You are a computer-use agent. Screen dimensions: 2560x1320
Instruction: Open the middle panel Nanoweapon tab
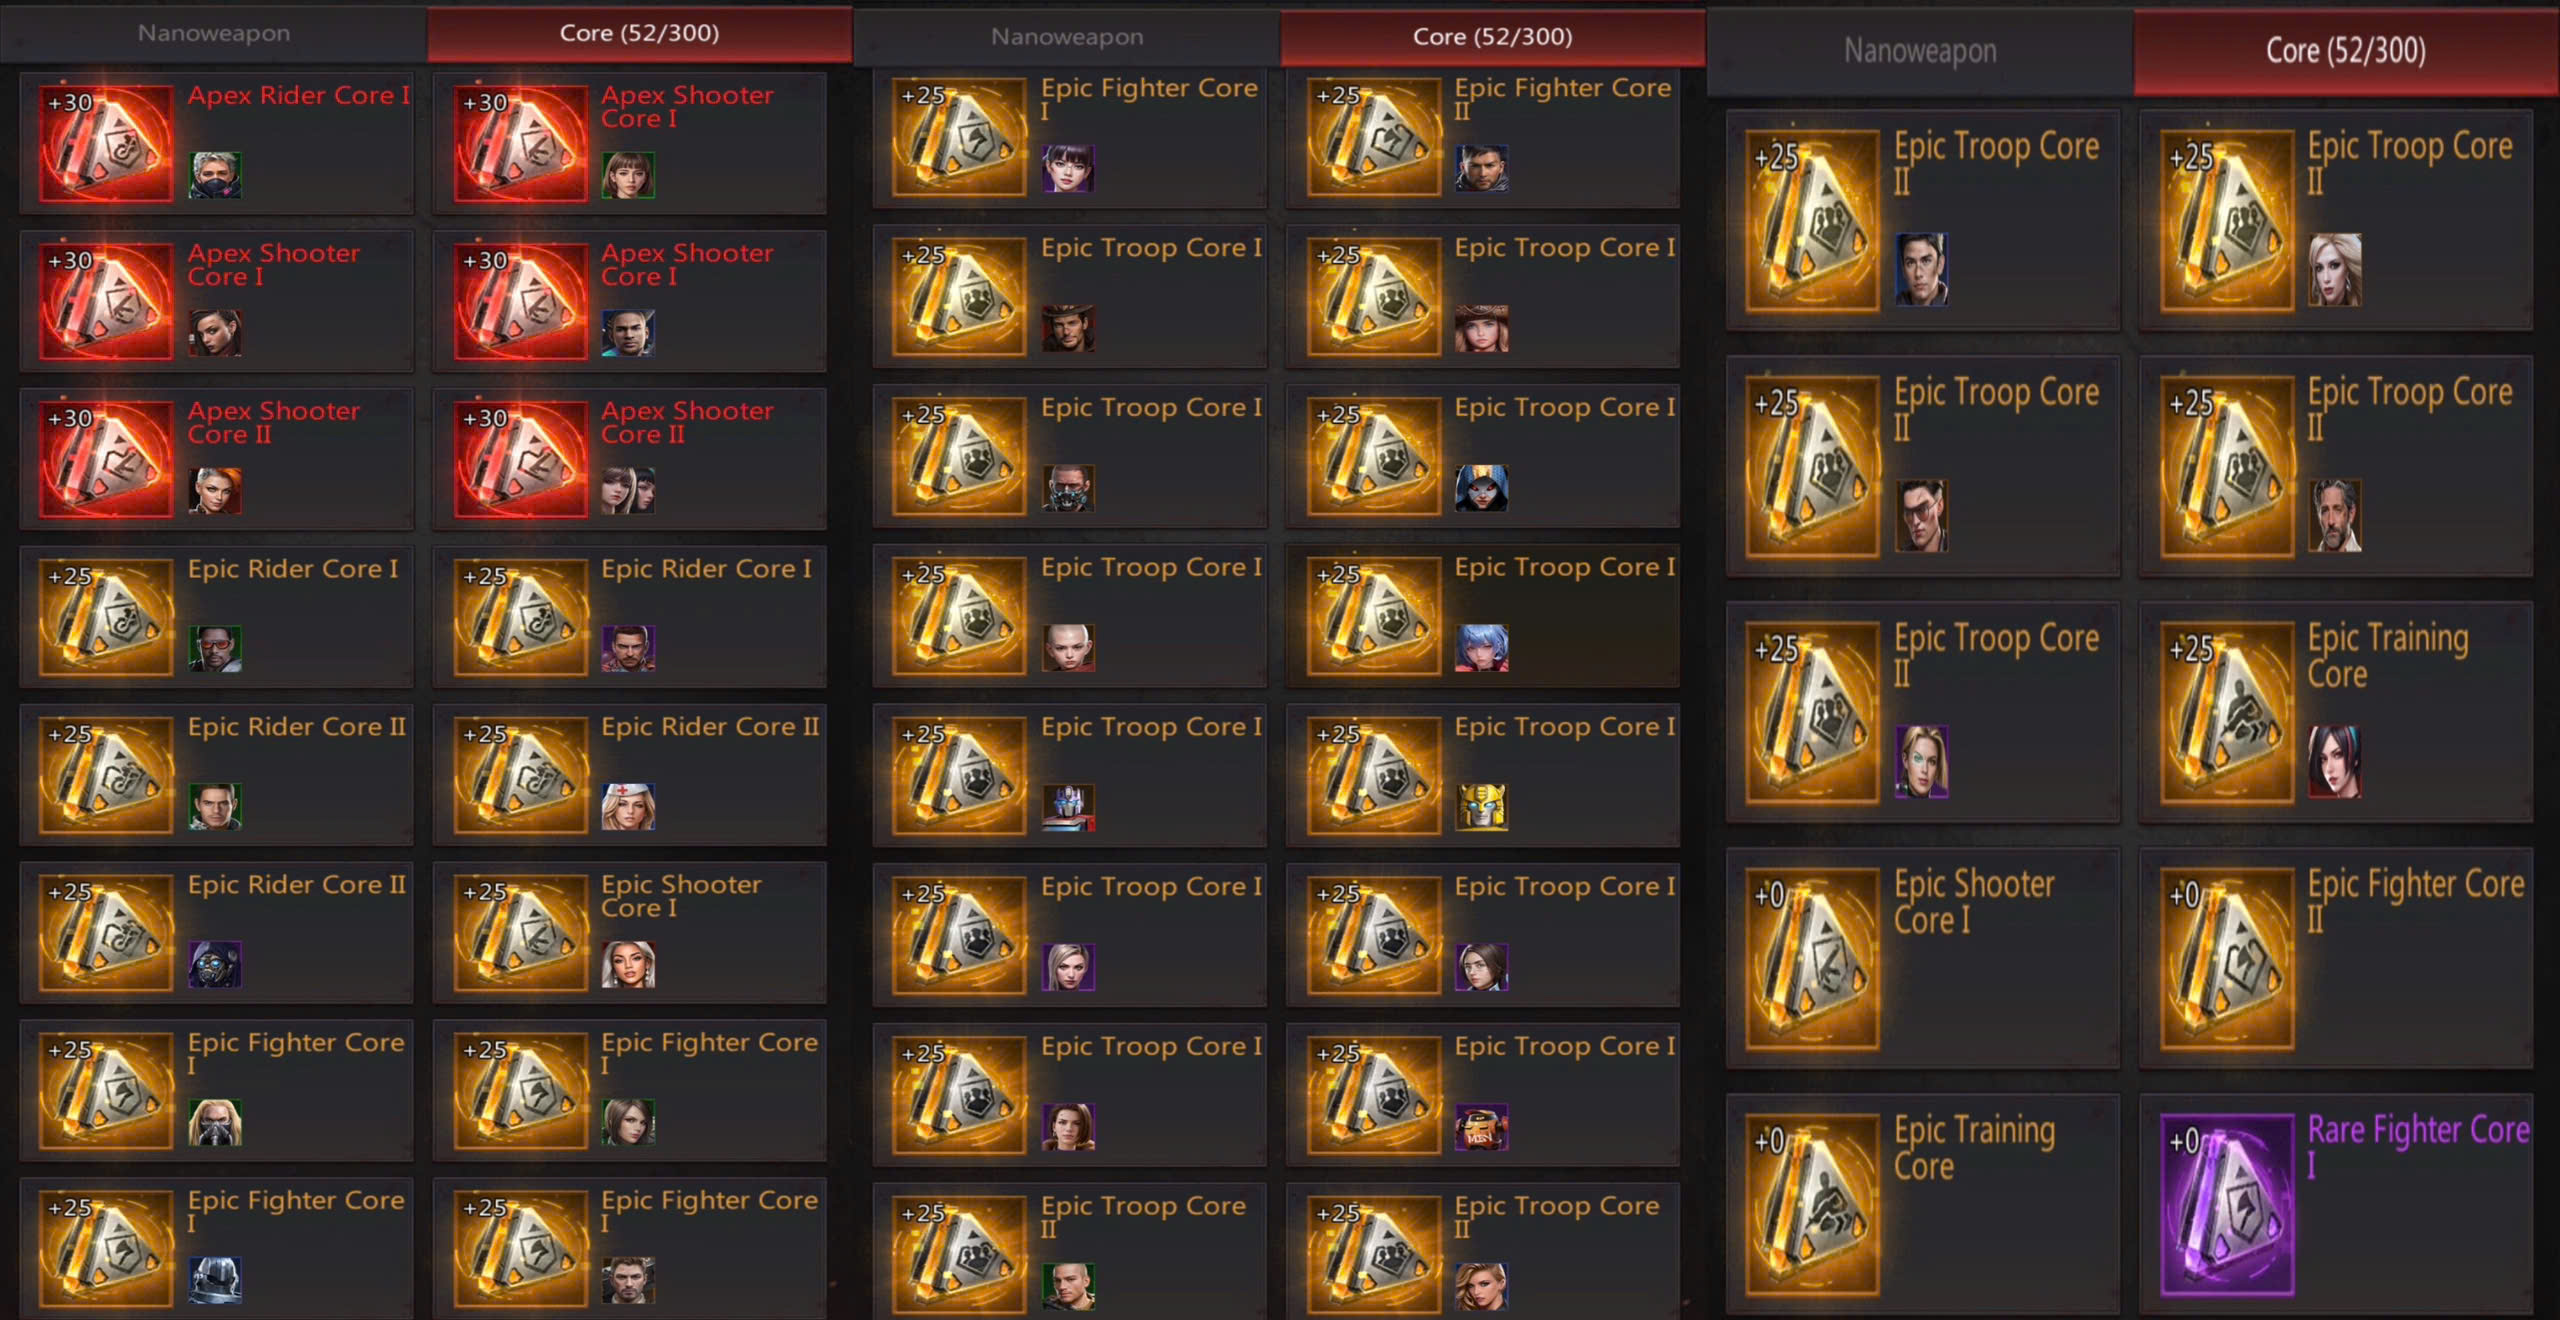[1067, 37]
